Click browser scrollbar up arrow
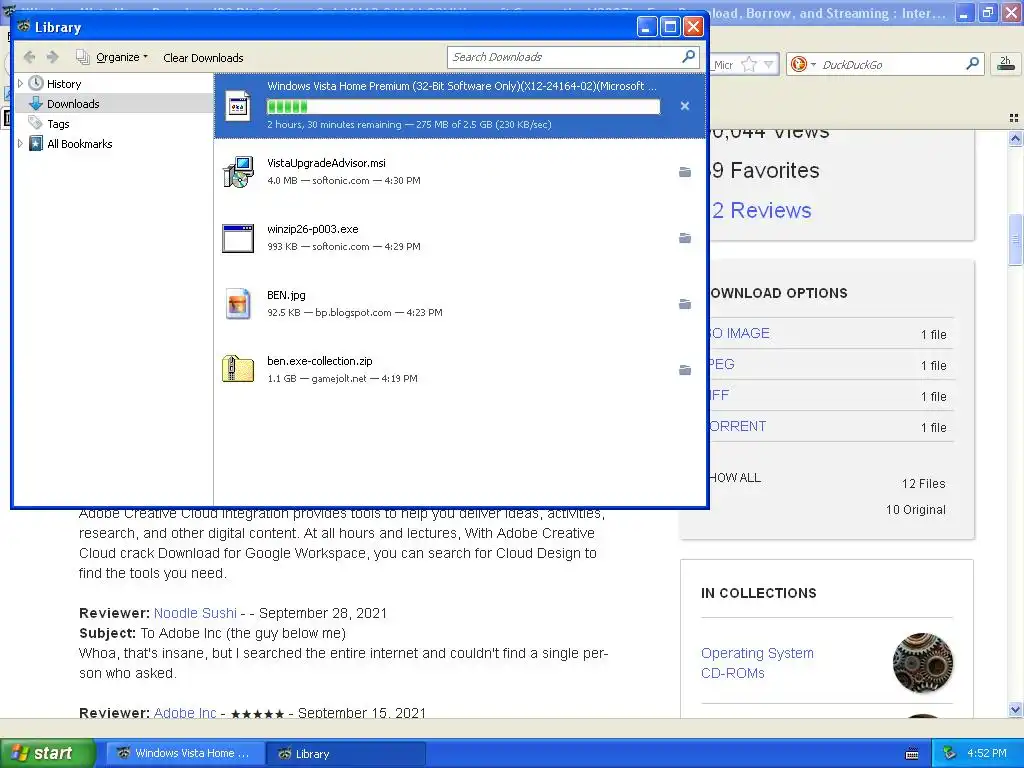Screen dimensions: 1024x768 (1015, 138)
